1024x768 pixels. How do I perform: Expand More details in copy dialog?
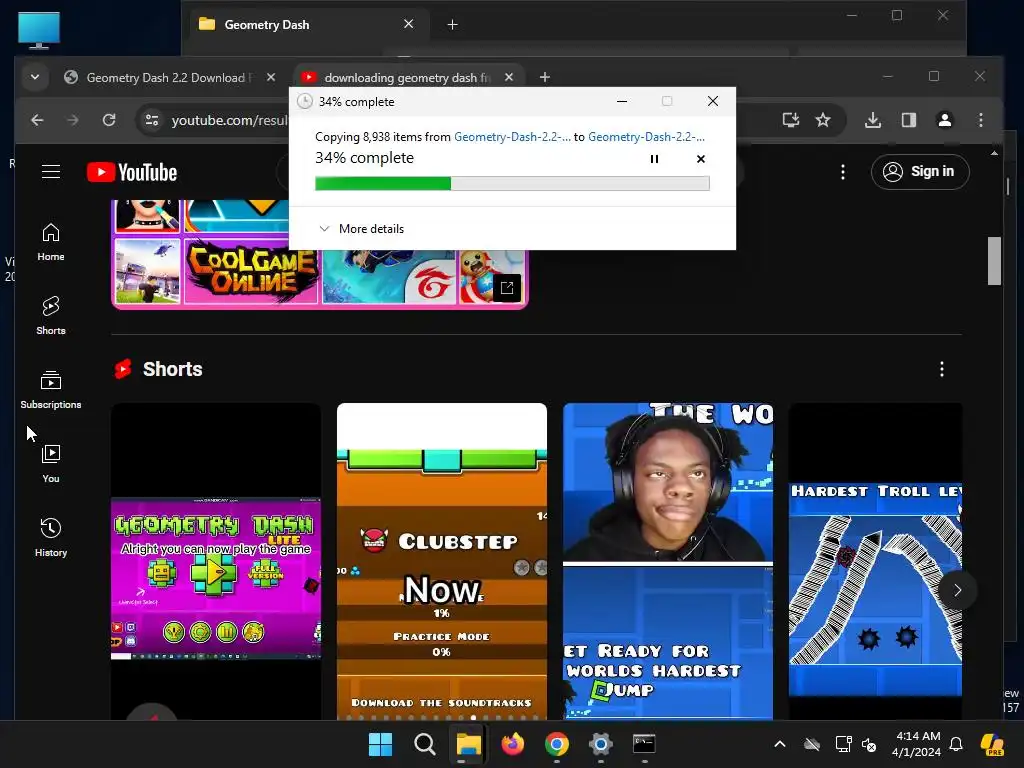(361, 229)
